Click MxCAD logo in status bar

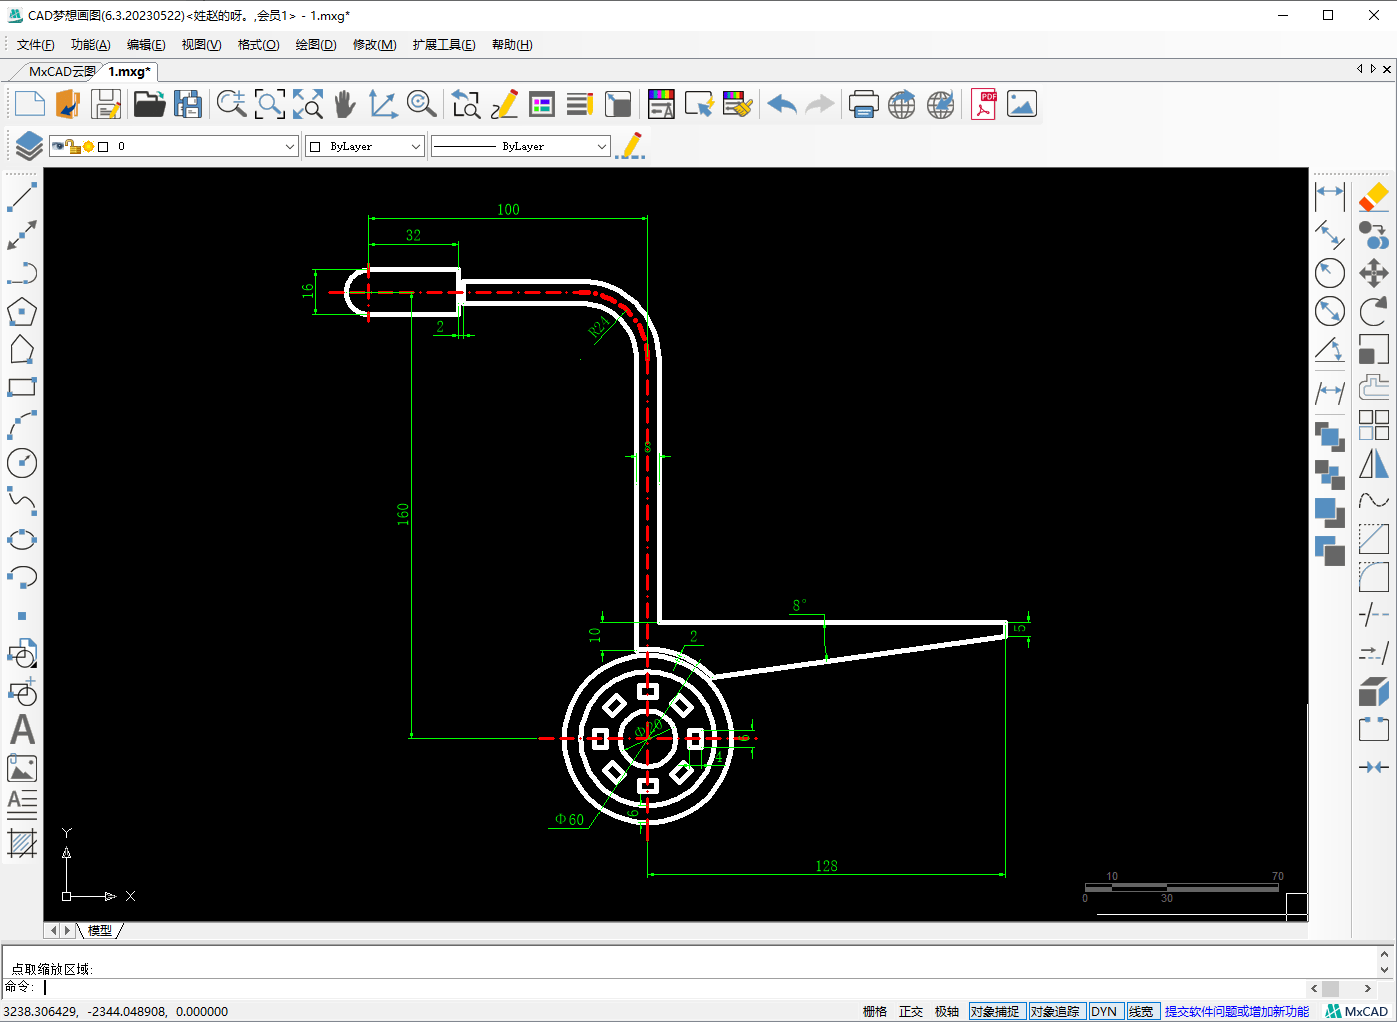(1357, 1011)
